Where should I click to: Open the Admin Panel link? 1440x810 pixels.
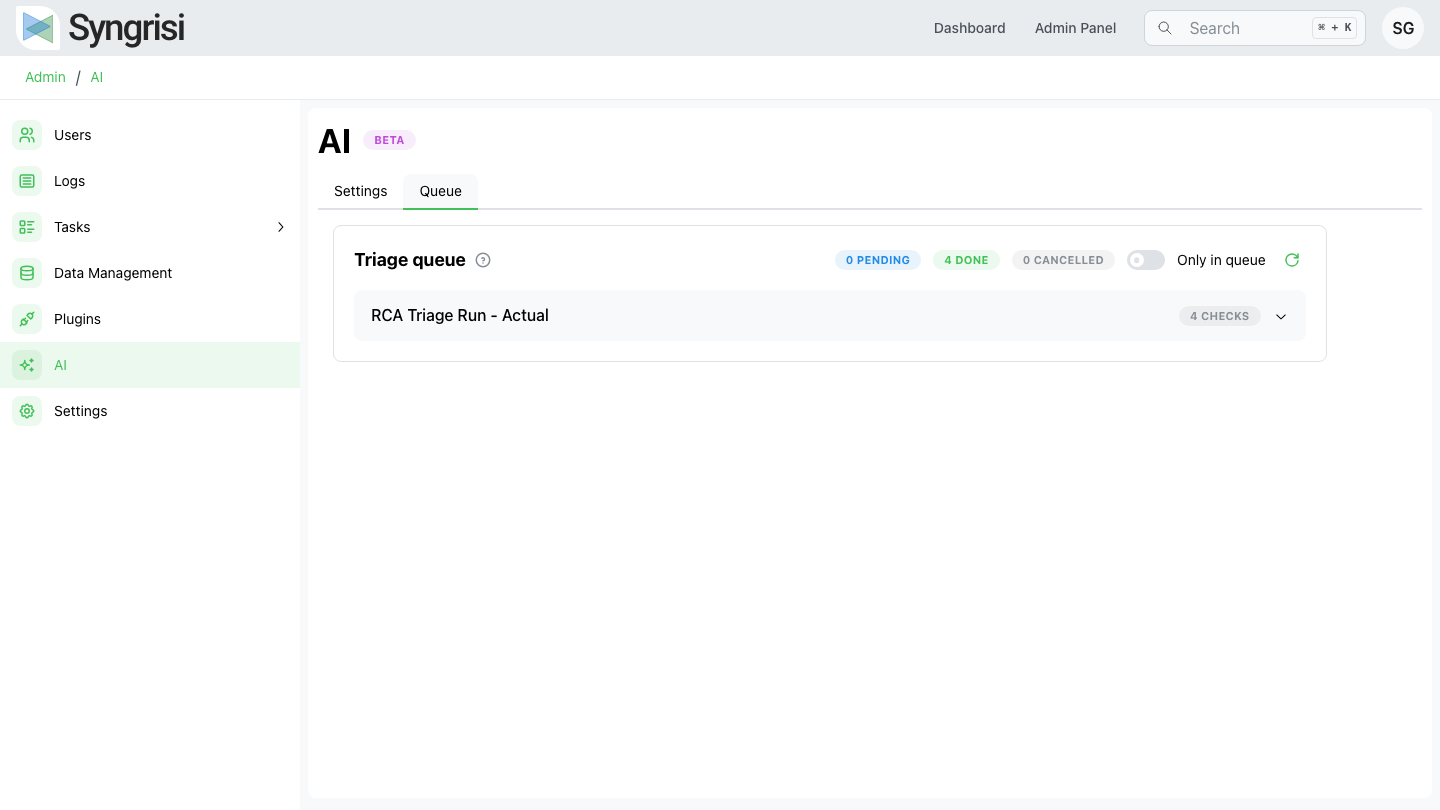[1075, 28]
